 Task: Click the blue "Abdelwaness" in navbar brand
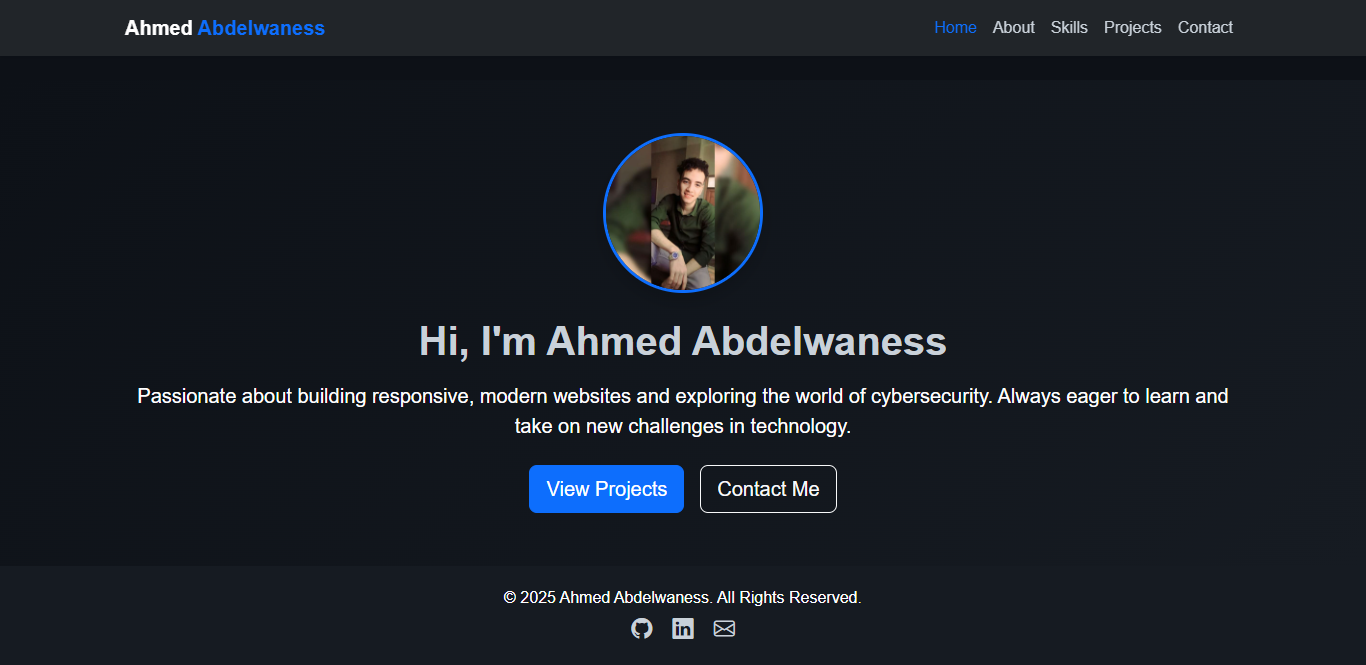click(261, 28)
